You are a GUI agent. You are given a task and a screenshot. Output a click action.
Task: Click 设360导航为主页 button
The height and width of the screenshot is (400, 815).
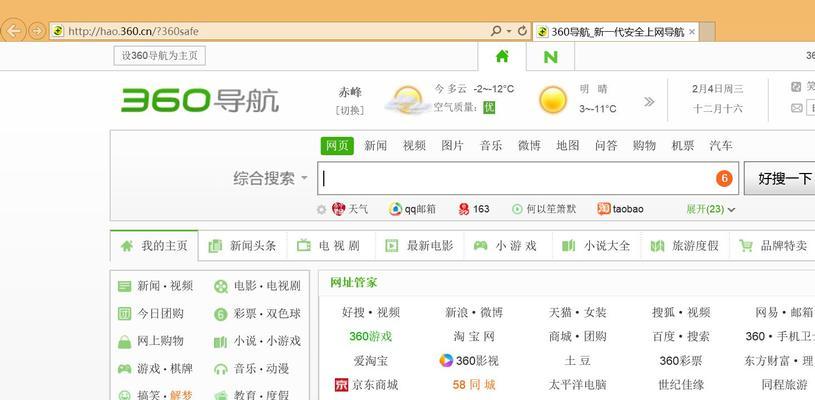(160, 56)
